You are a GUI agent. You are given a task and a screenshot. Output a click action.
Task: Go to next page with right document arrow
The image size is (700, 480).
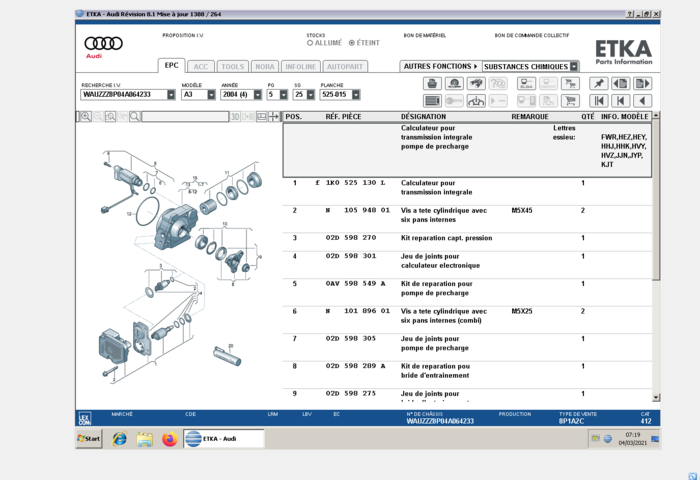pyautogui.click(x=642, y=83)
